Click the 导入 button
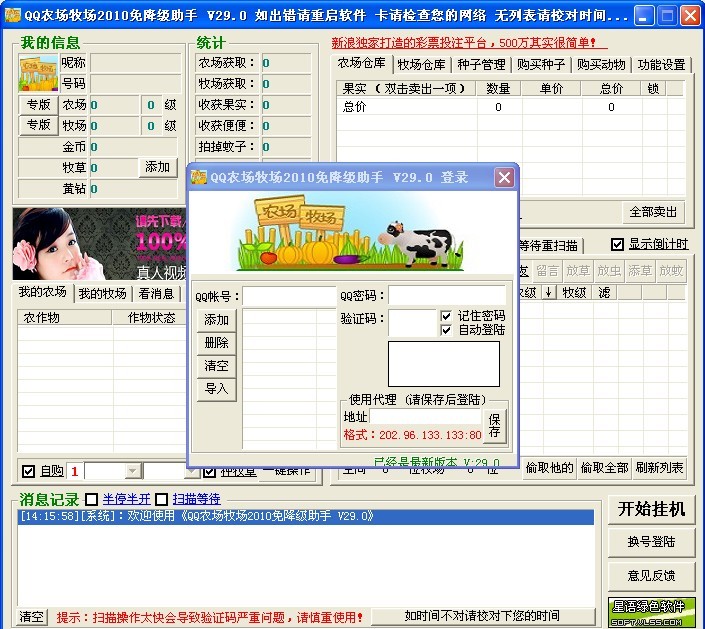 point(216,388)
